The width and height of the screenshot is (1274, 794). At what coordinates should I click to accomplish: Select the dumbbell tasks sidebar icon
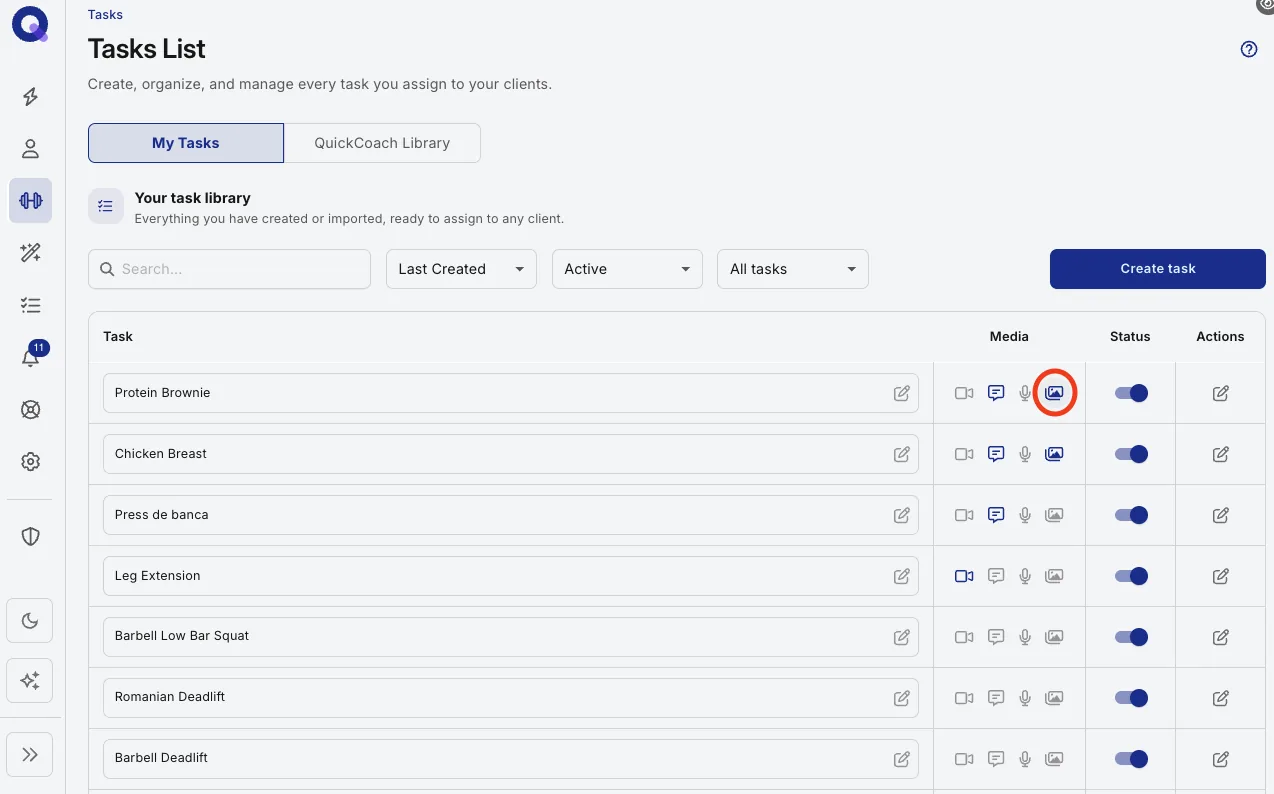coord(30,201)
